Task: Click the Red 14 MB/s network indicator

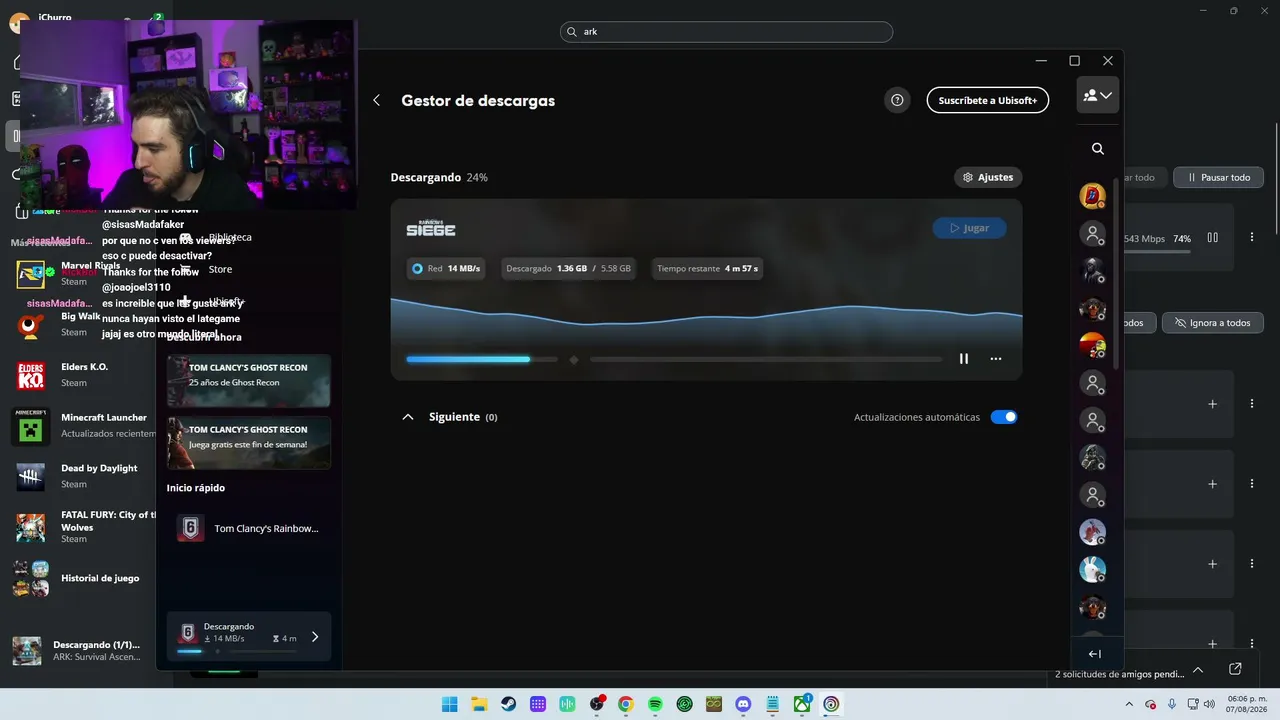Action: [x=446, y=268]
